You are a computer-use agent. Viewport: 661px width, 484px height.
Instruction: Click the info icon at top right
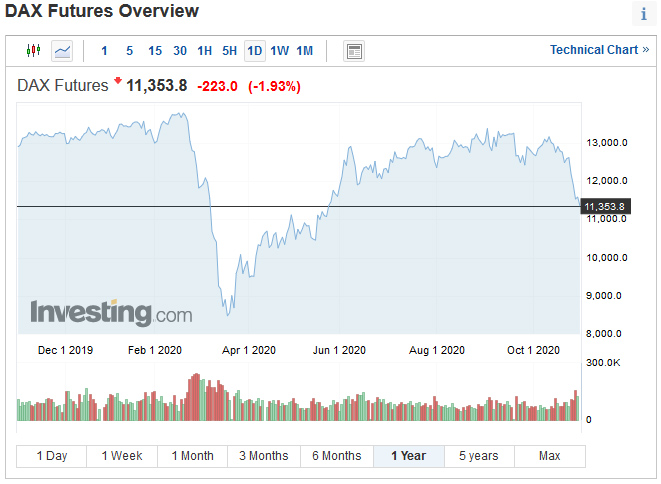643,14
